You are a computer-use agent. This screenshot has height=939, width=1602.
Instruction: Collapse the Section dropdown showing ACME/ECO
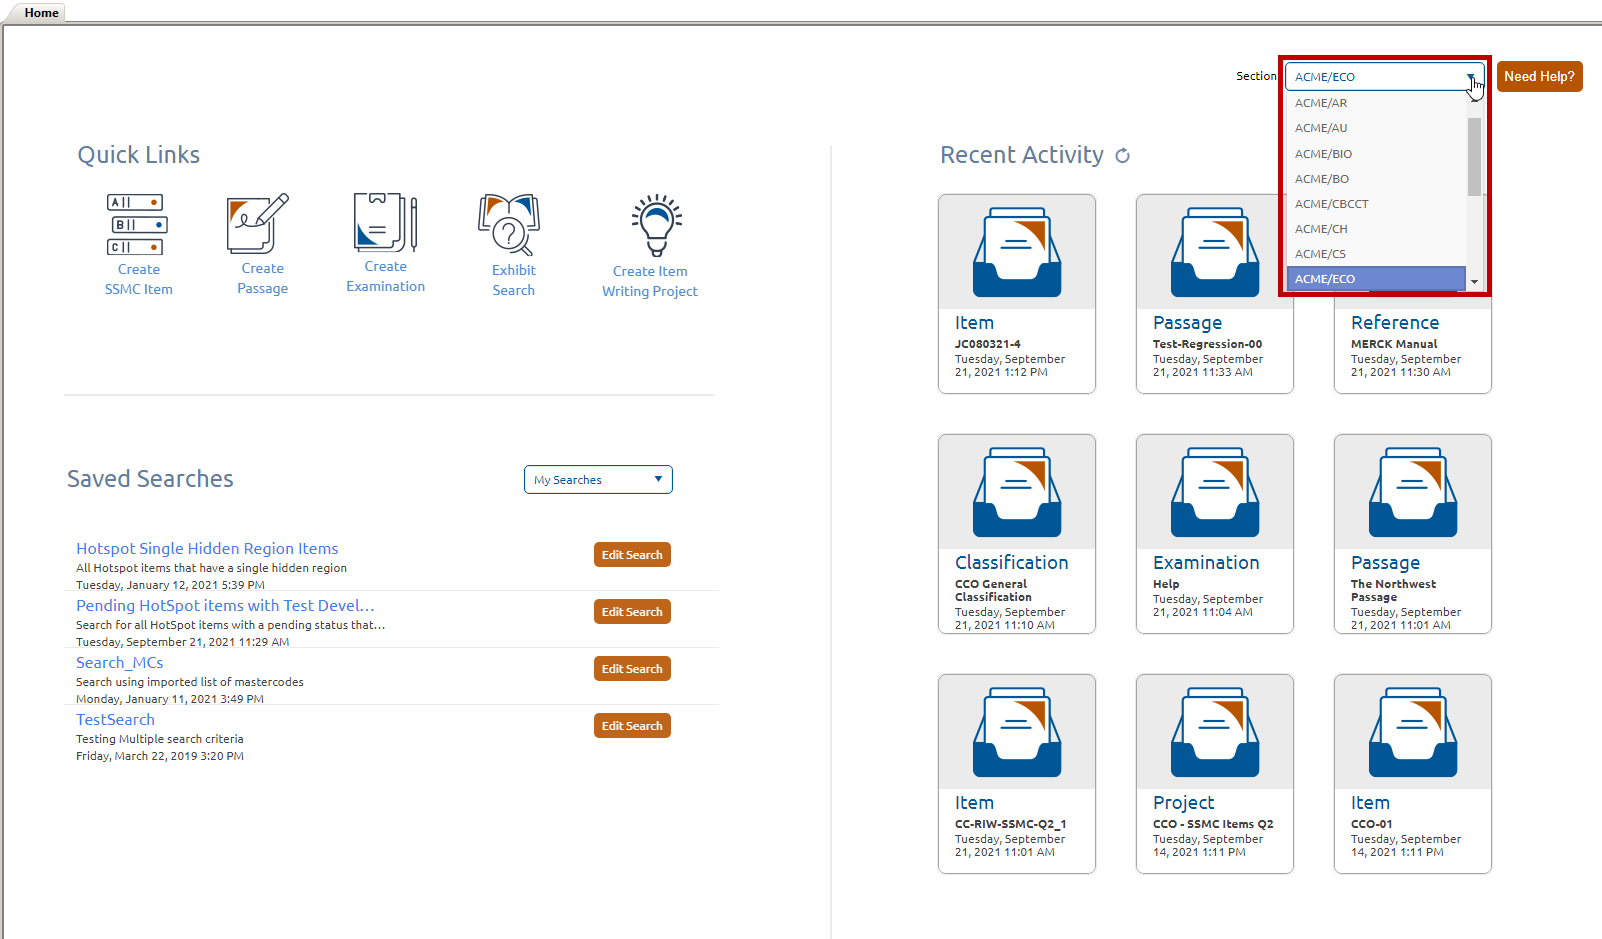tap(1471, 77)
